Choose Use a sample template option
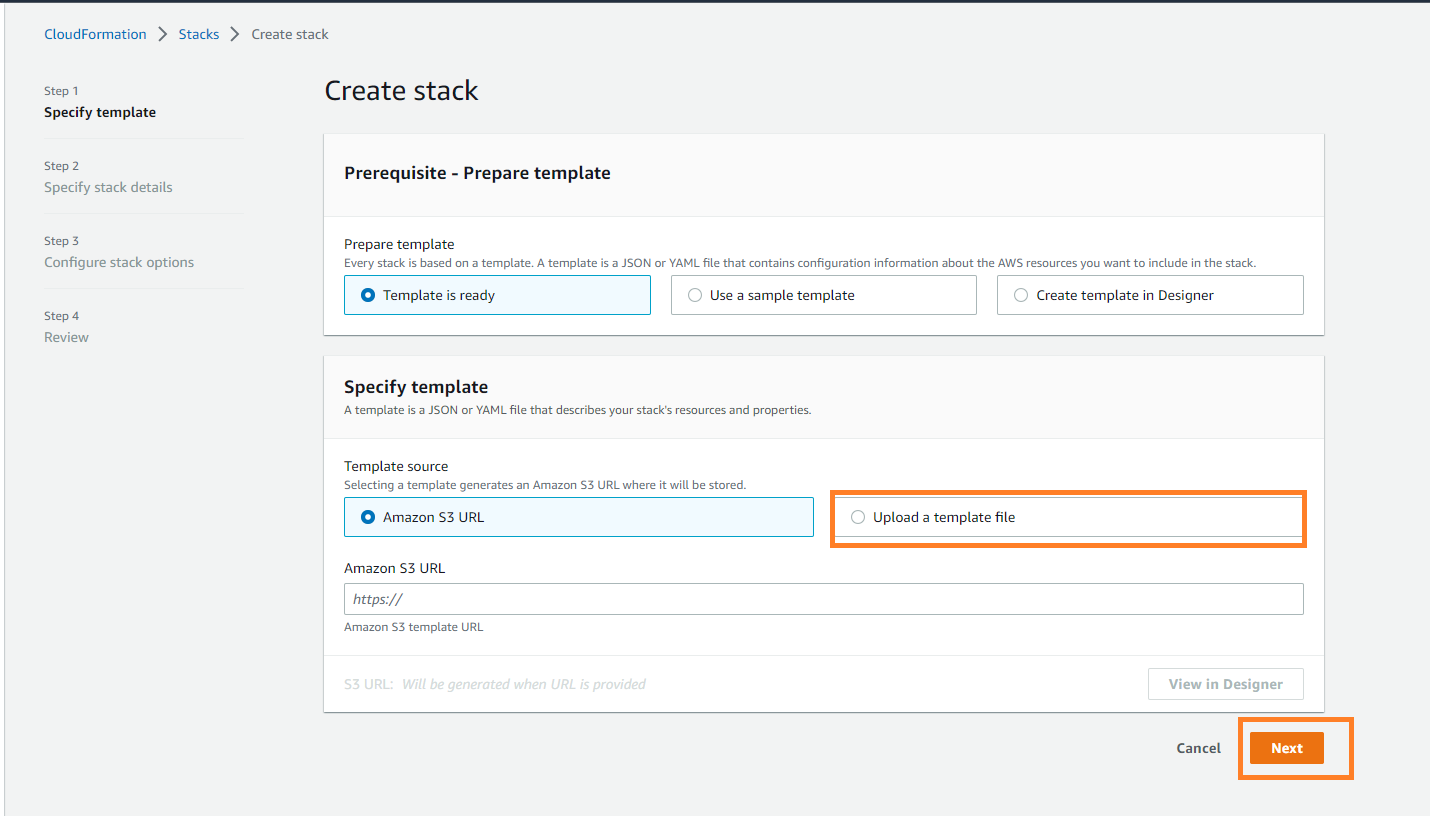 (823, 295)
